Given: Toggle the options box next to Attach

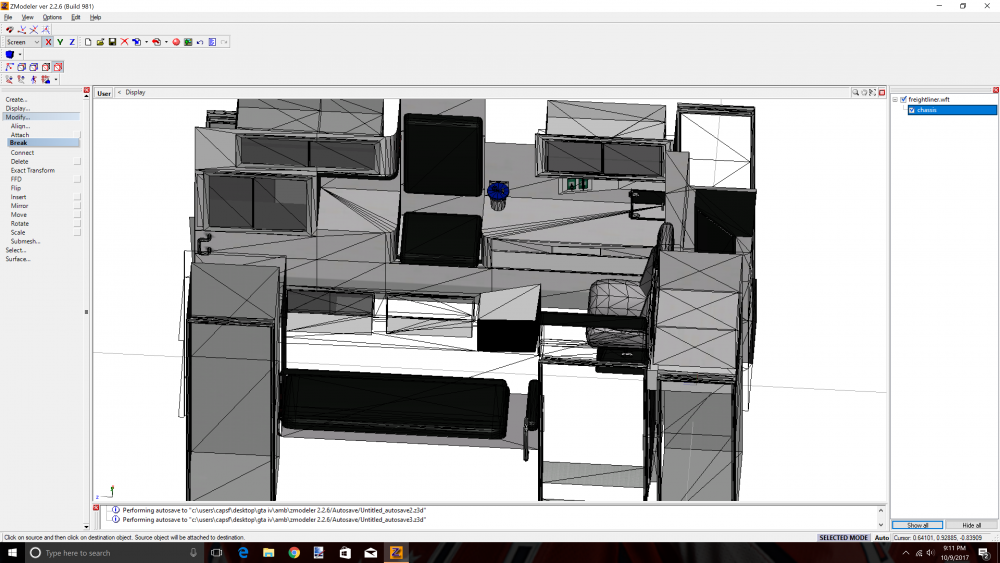Looking at the screenshot, I should pyautogui.click(x=77, y=135).
